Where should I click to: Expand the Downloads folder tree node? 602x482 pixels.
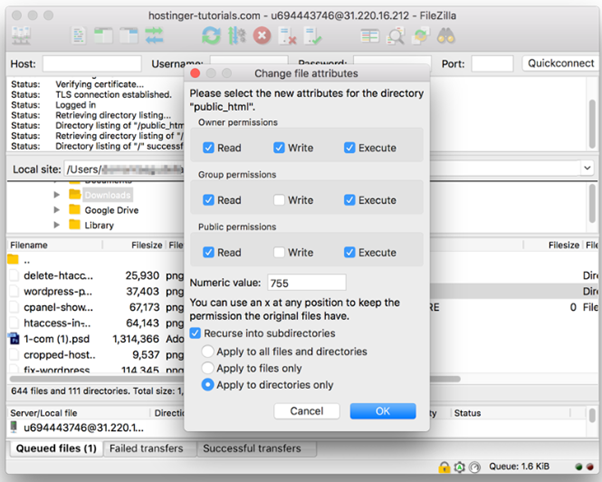coord(56,195)
